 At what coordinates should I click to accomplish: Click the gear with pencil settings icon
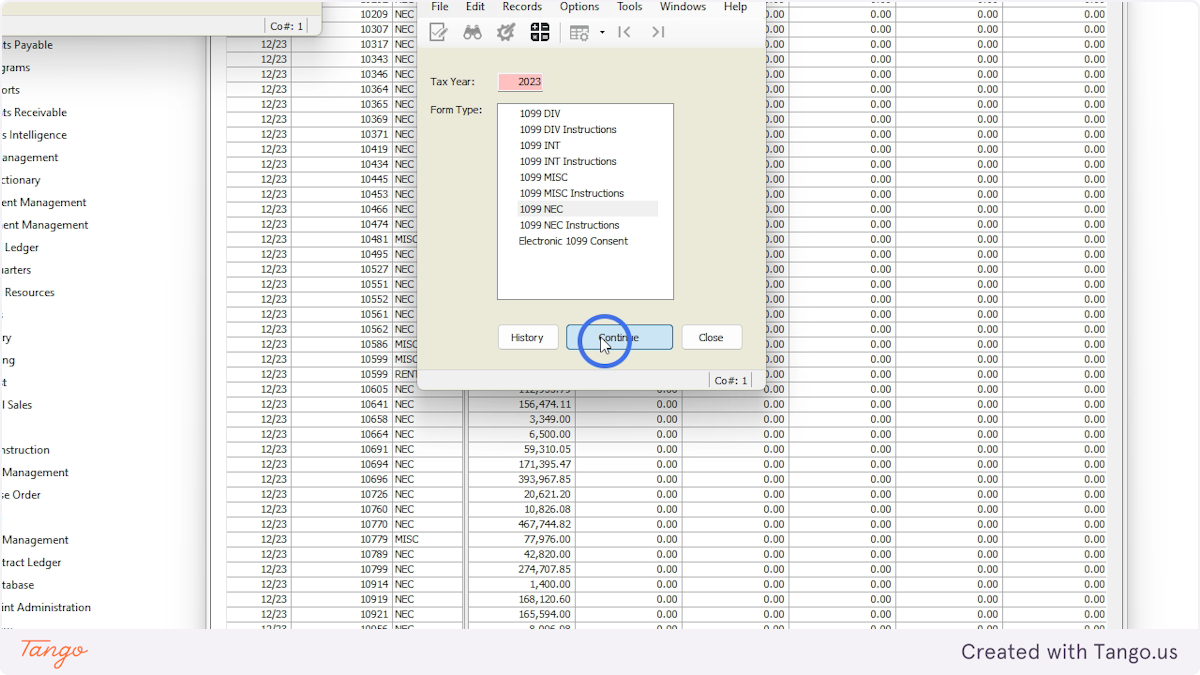(x=506, y=32)
